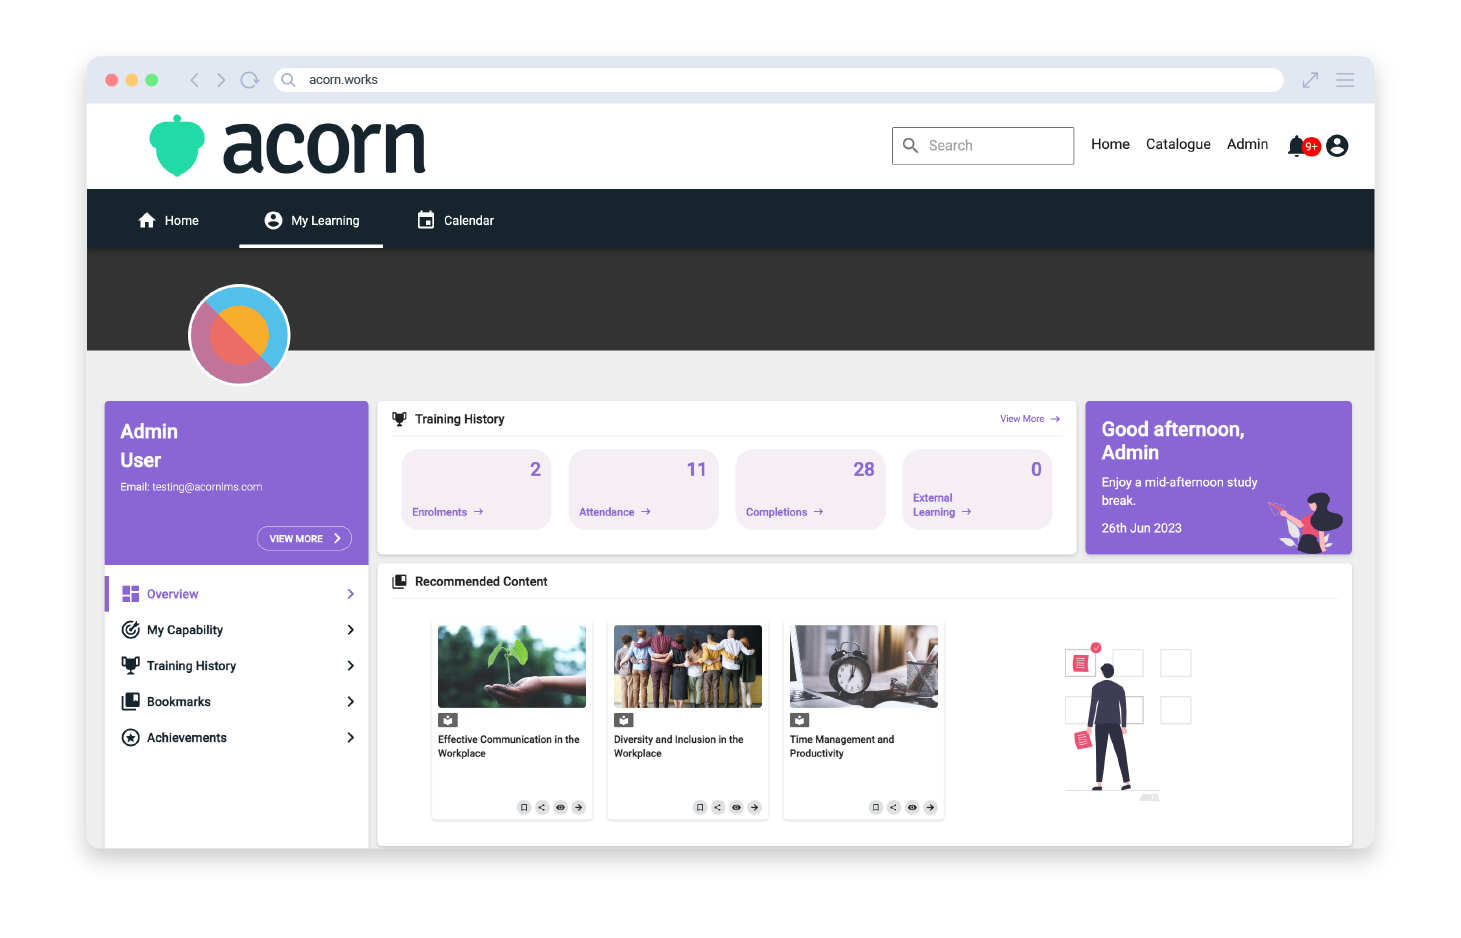Open the notifications bell with 9+ alerts

[x=1297, y=146]
